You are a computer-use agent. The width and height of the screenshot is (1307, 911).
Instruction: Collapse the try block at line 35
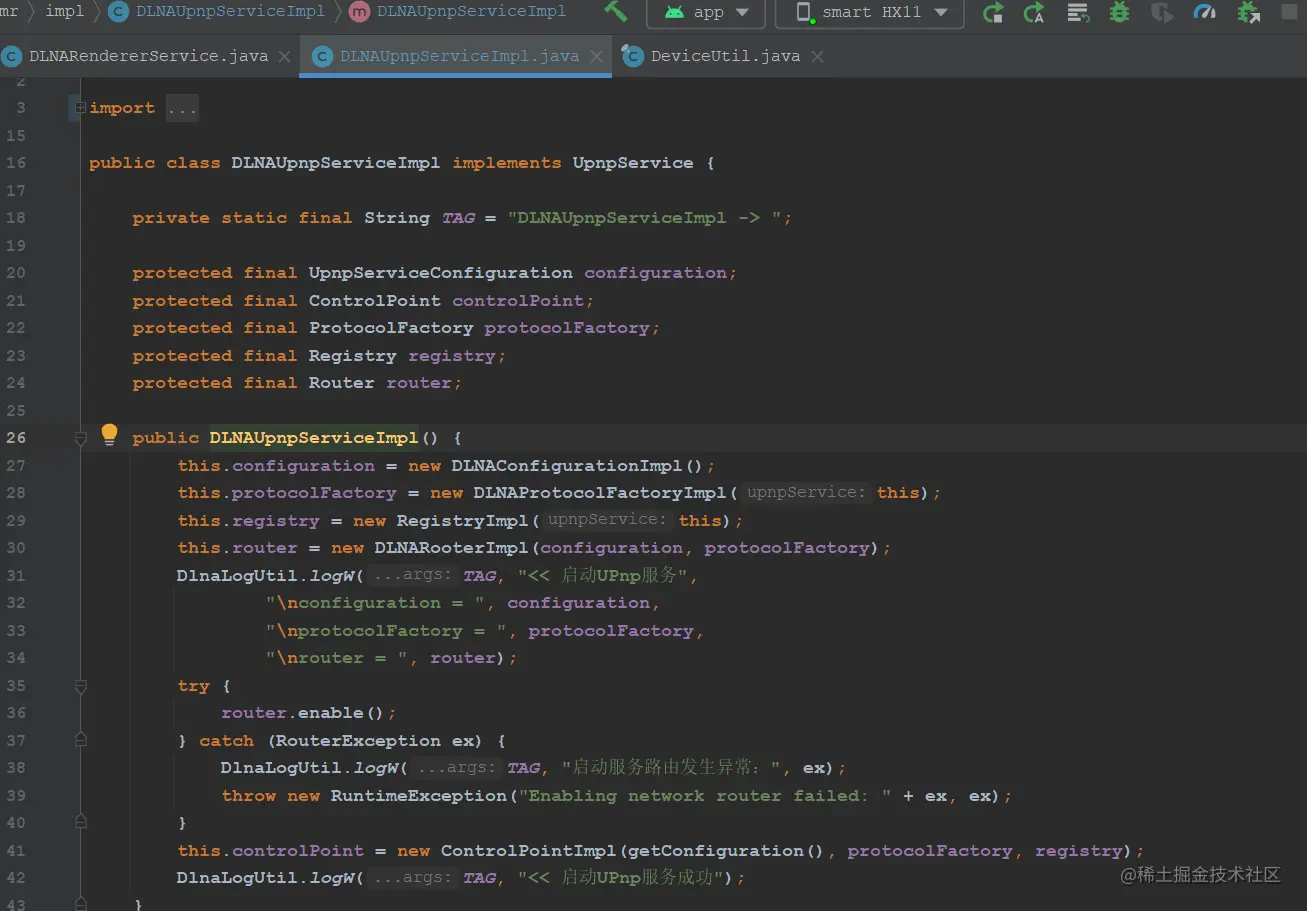pyautogui.click(x=80, y=686)
